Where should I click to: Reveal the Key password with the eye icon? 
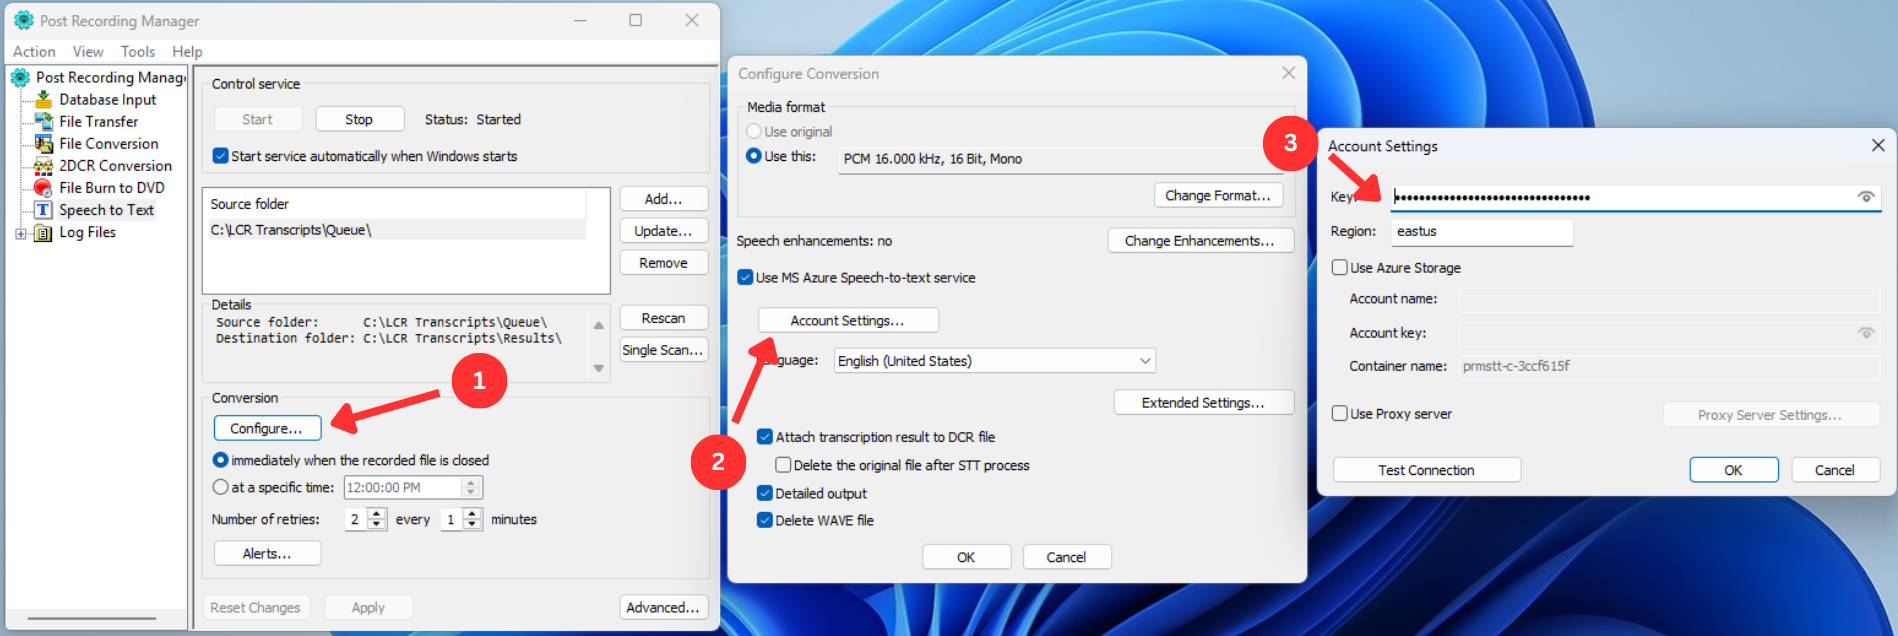coord(1865,197)
